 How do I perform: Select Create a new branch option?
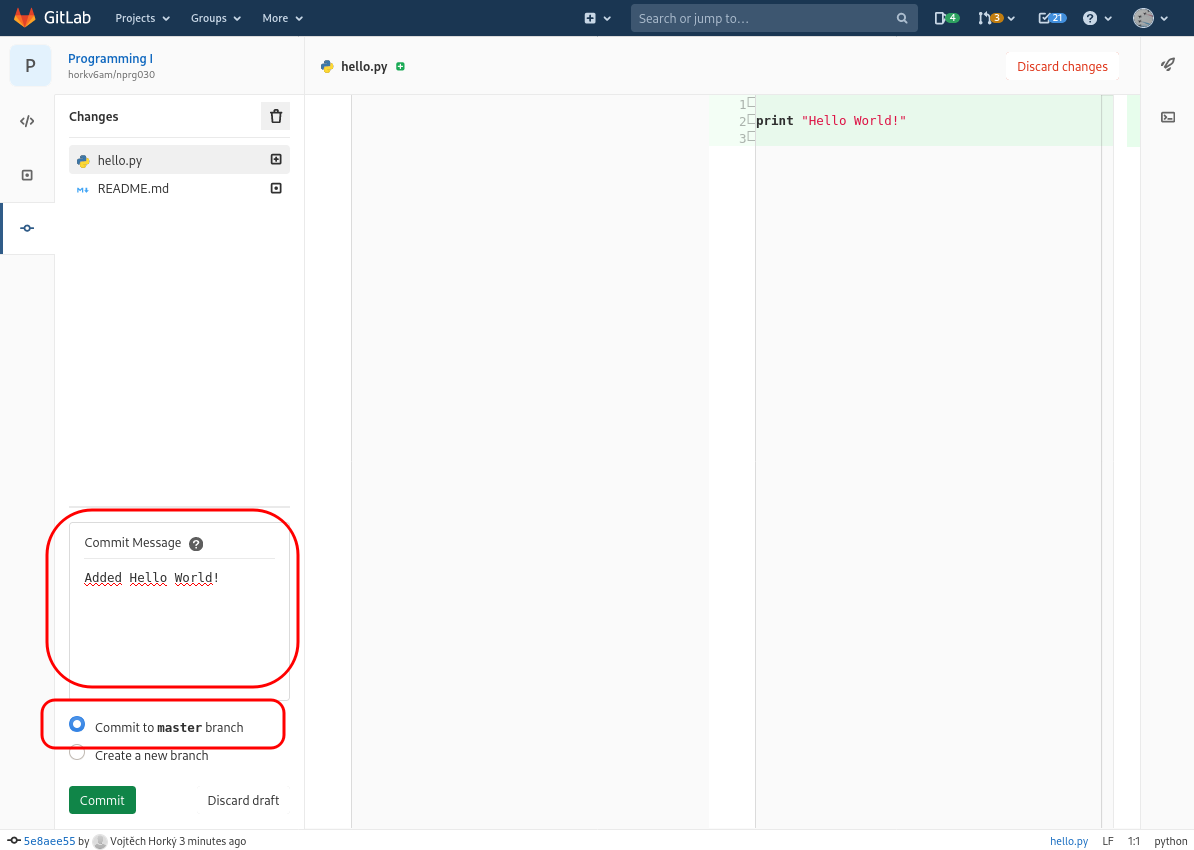pos(77,754)
